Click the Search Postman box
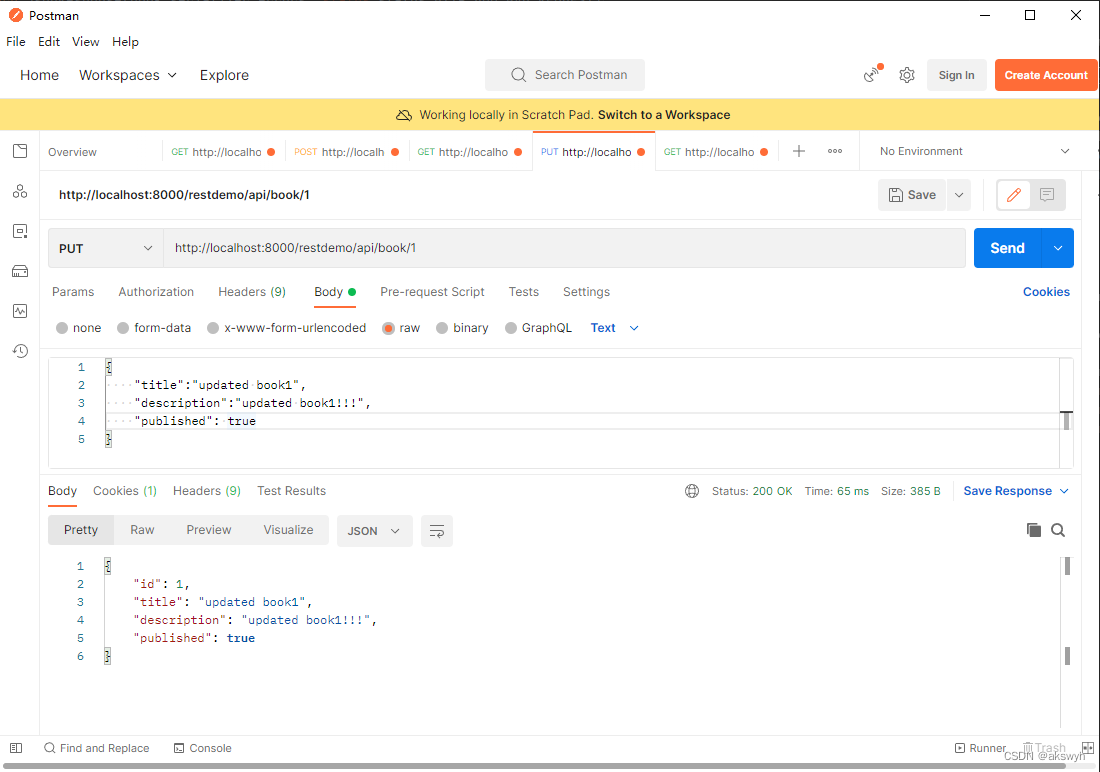Viewport: 1100px width, 772px height. (565, 75)
